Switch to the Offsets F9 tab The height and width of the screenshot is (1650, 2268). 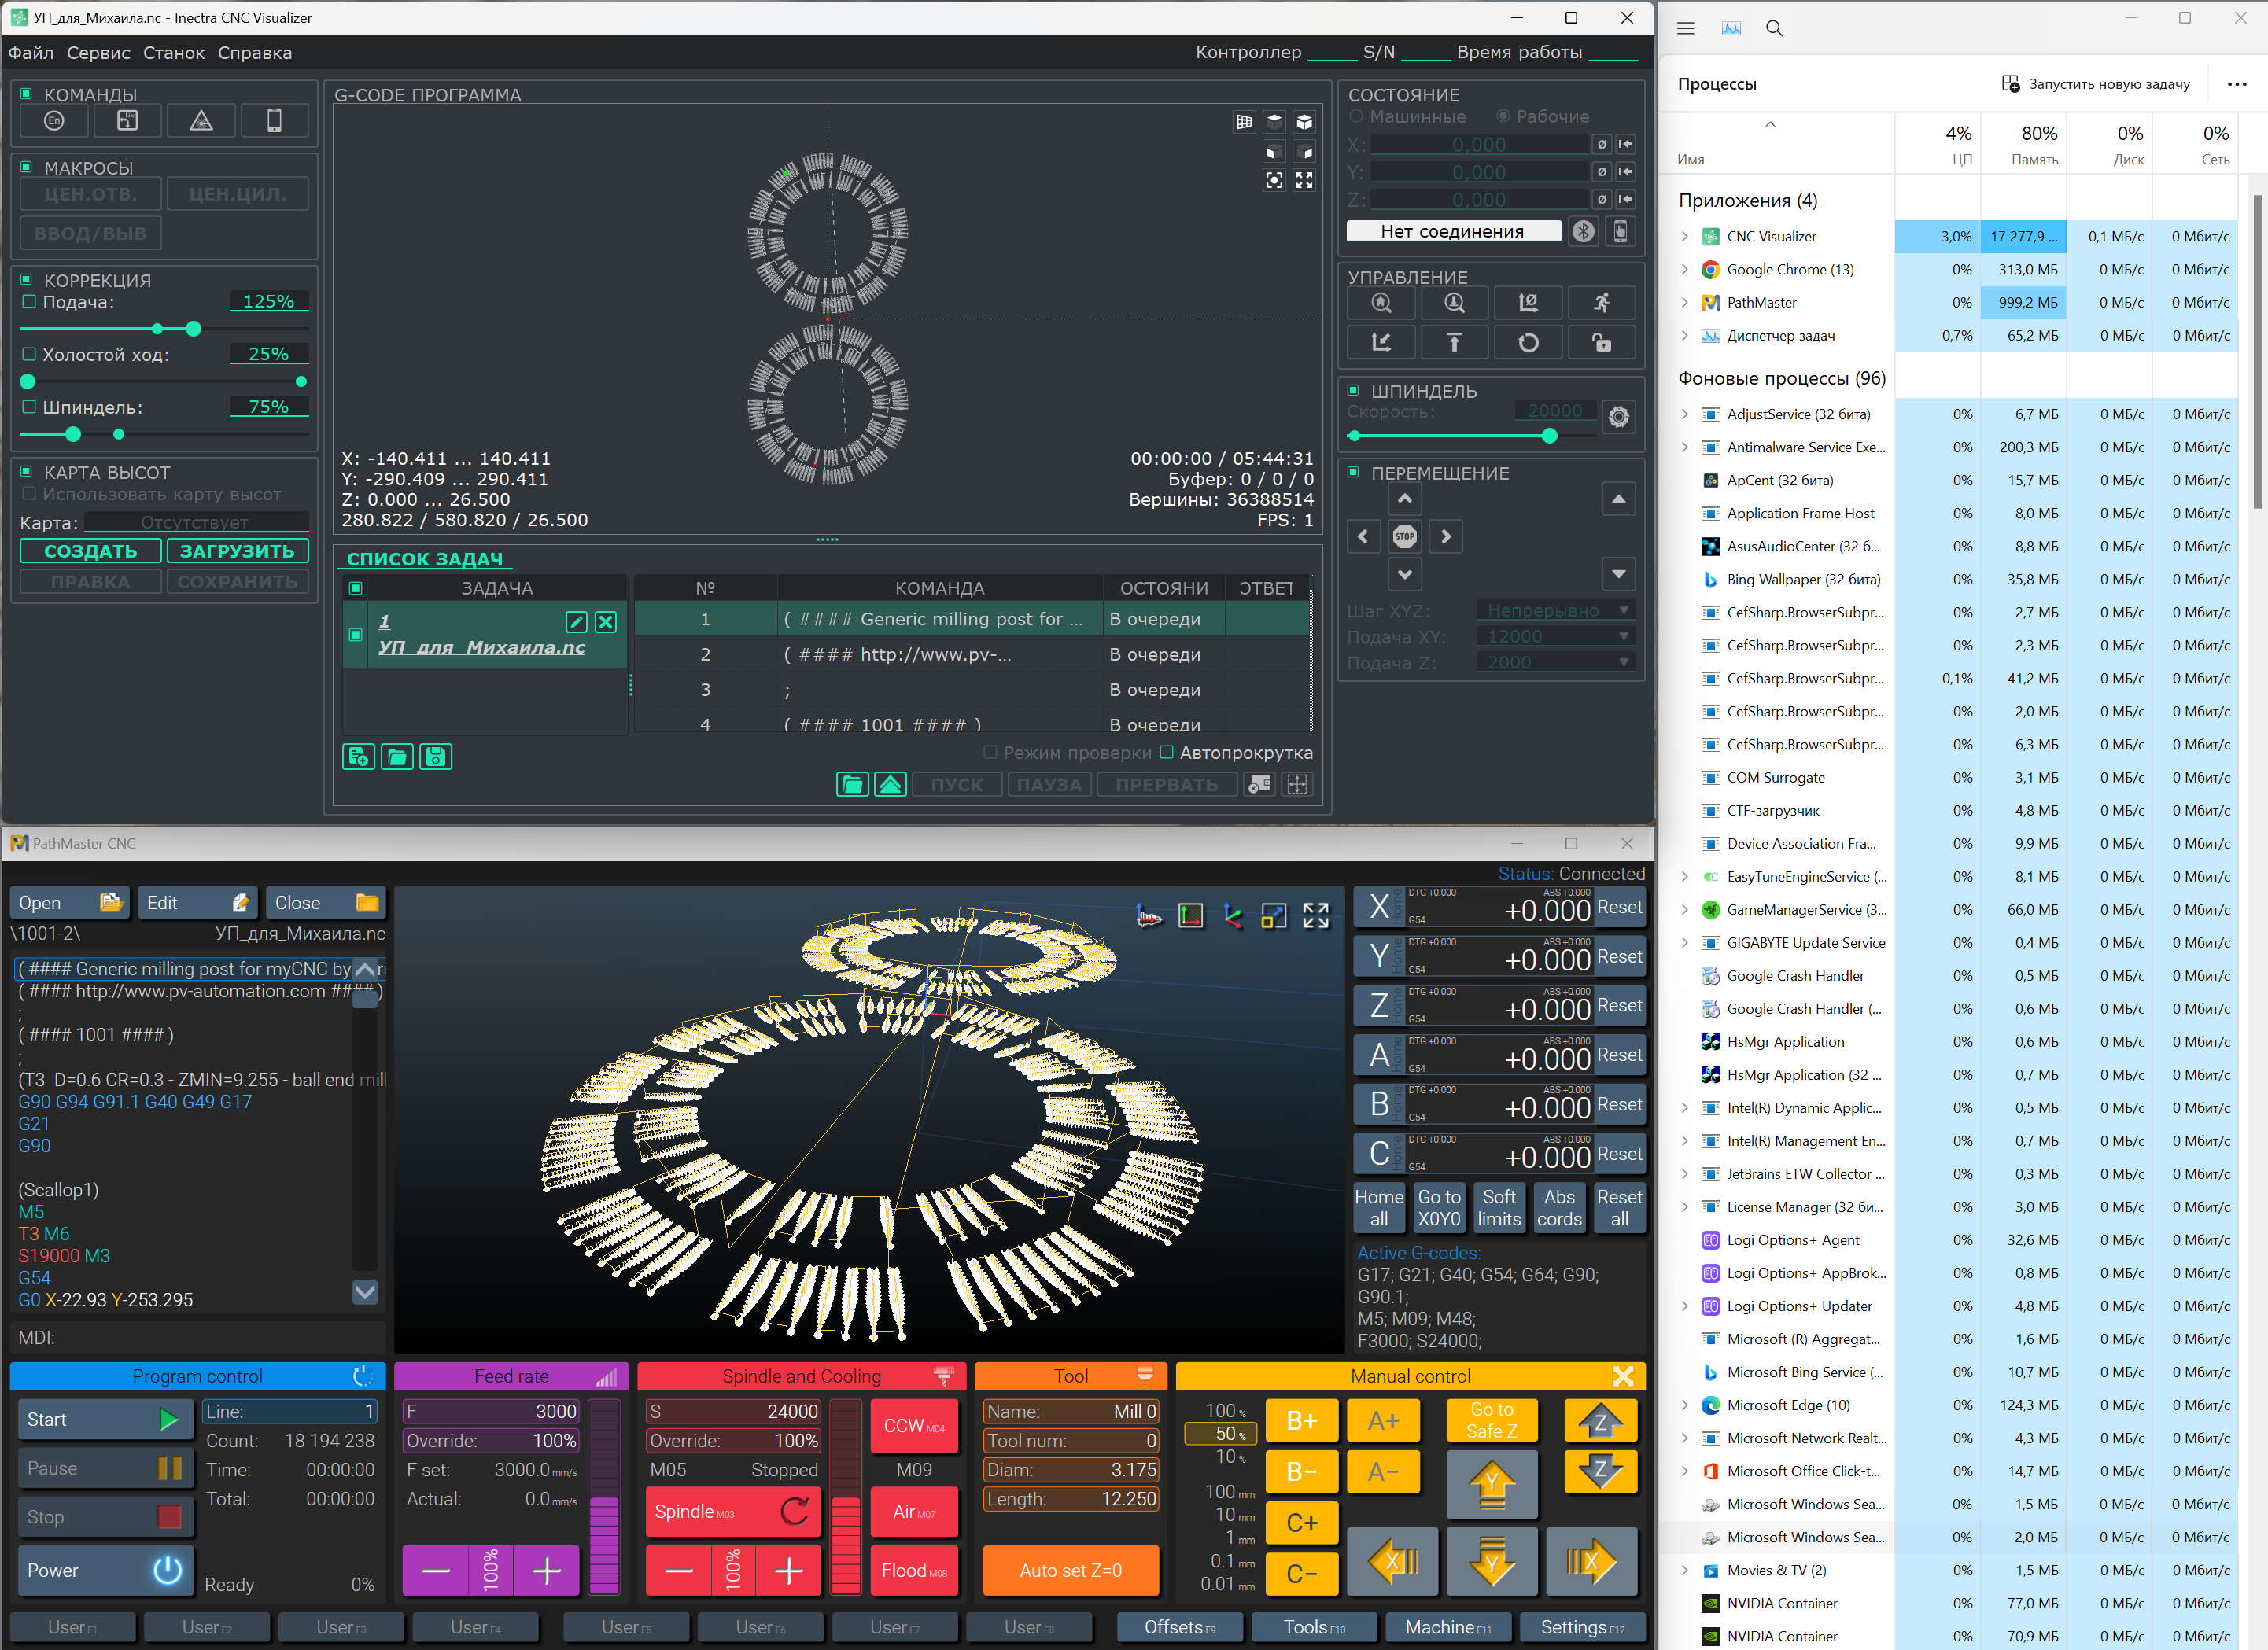(1179, 1627)
